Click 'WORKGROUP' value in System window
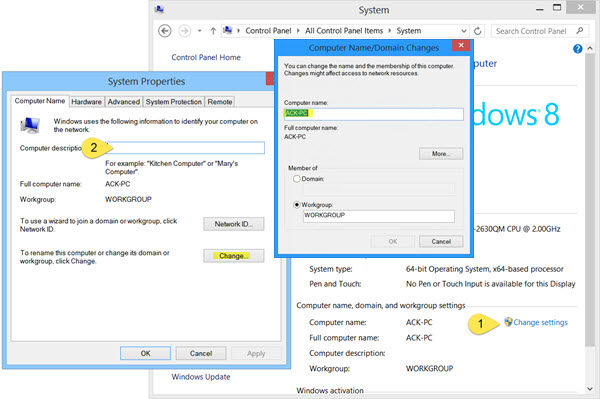The image size is (600, 399). pyautogui.click(x=429, y=368)
